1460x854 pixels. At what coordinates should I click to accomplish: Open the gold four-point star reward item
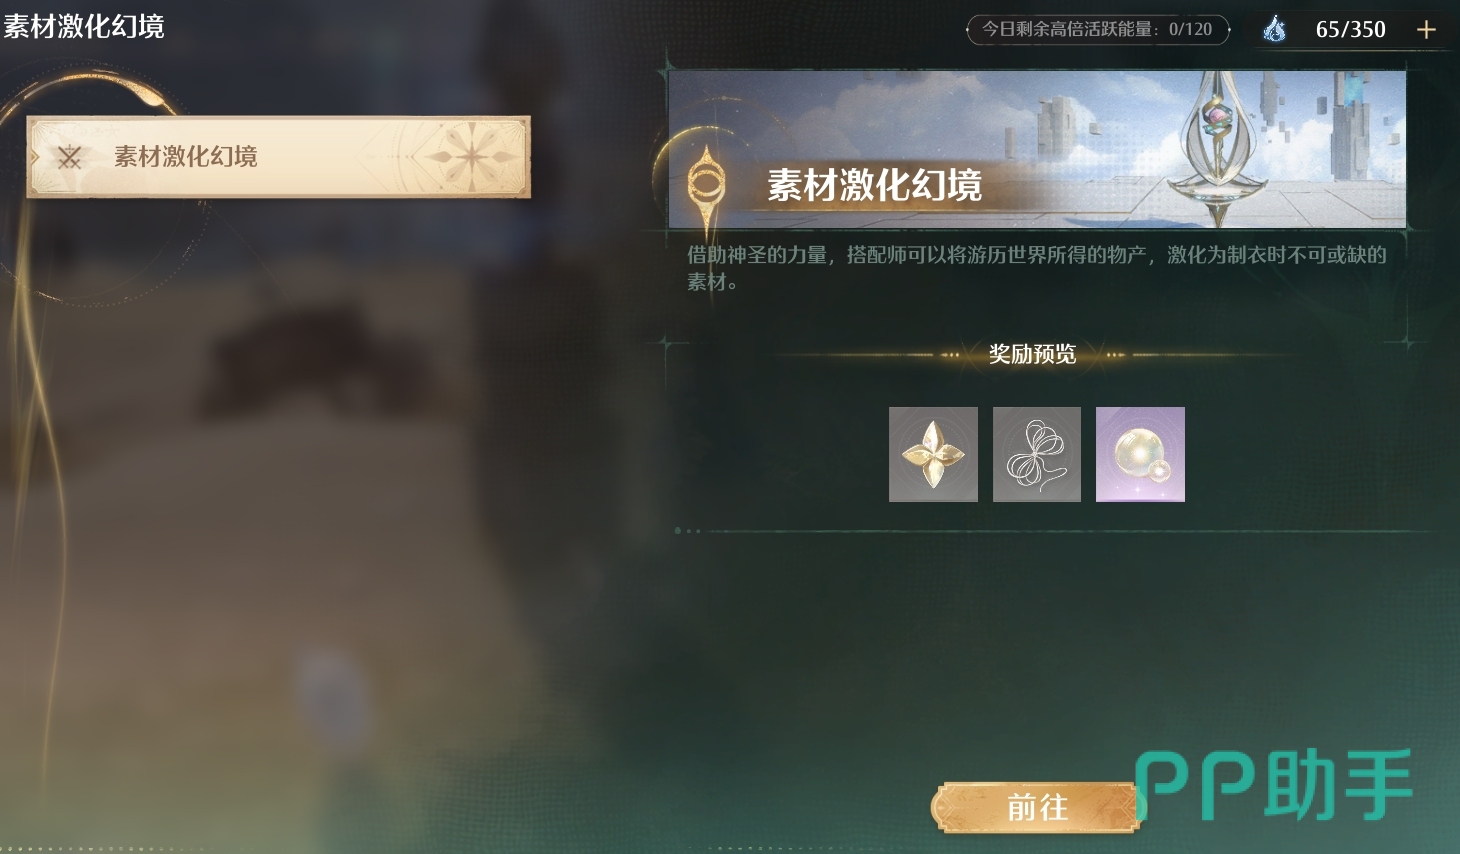click(933, 454)
